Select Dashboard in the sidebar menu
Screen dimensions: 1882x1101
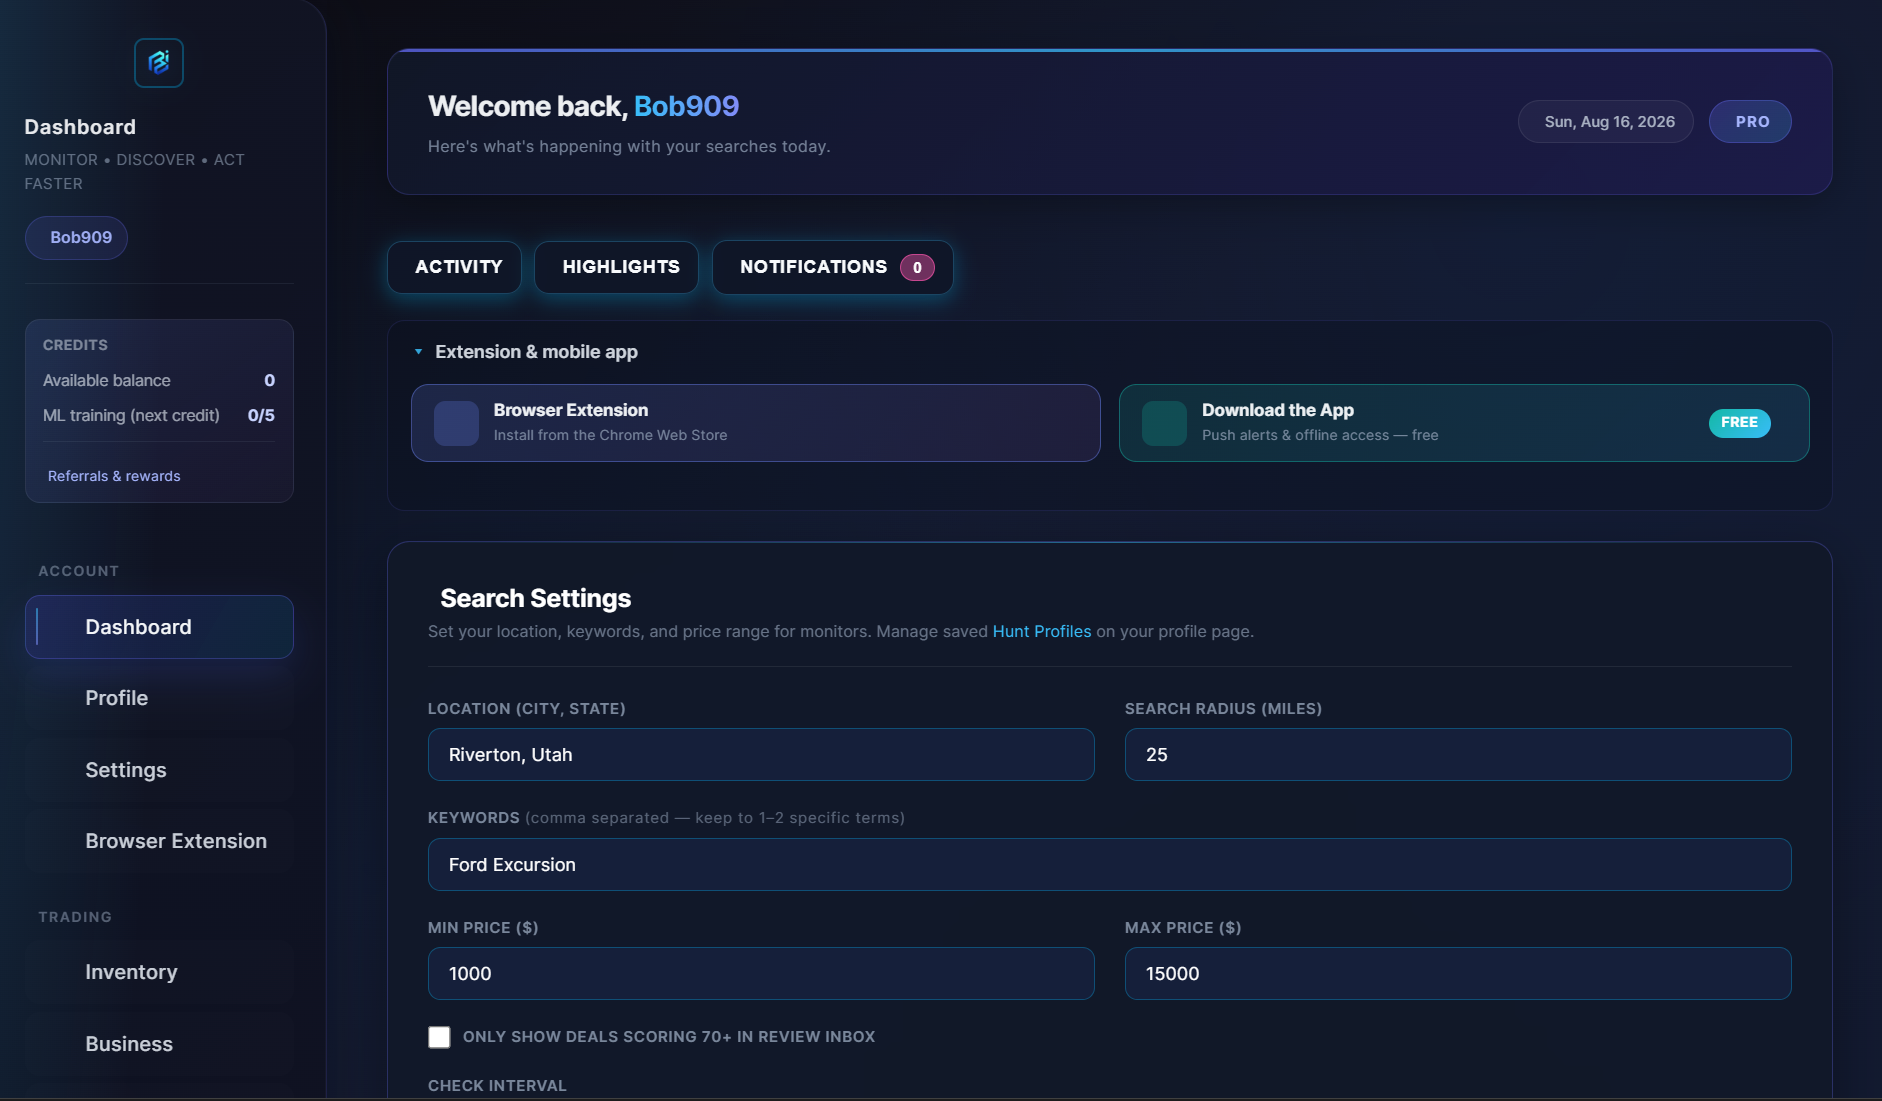point(159,627)
